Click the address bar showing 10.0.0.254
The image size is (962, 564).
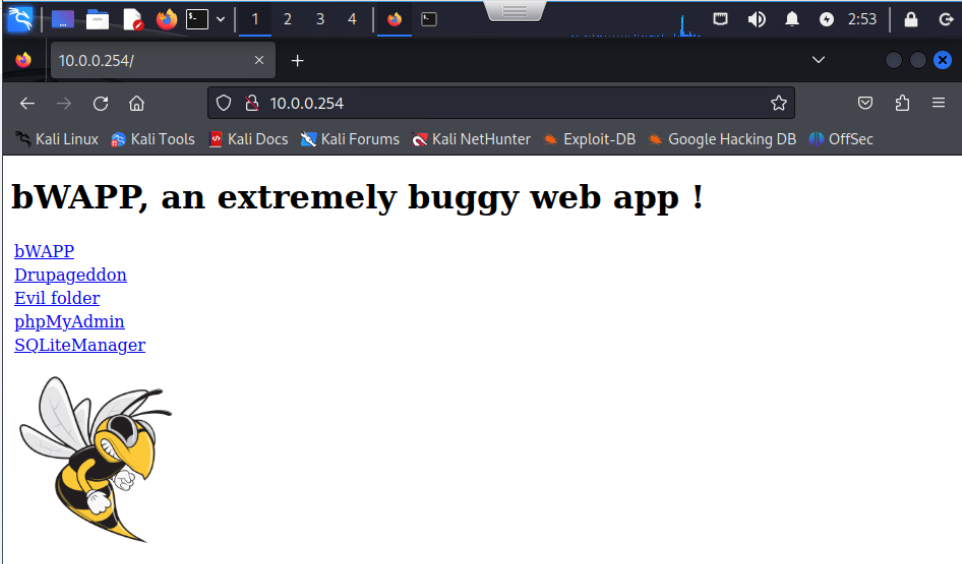501,103
